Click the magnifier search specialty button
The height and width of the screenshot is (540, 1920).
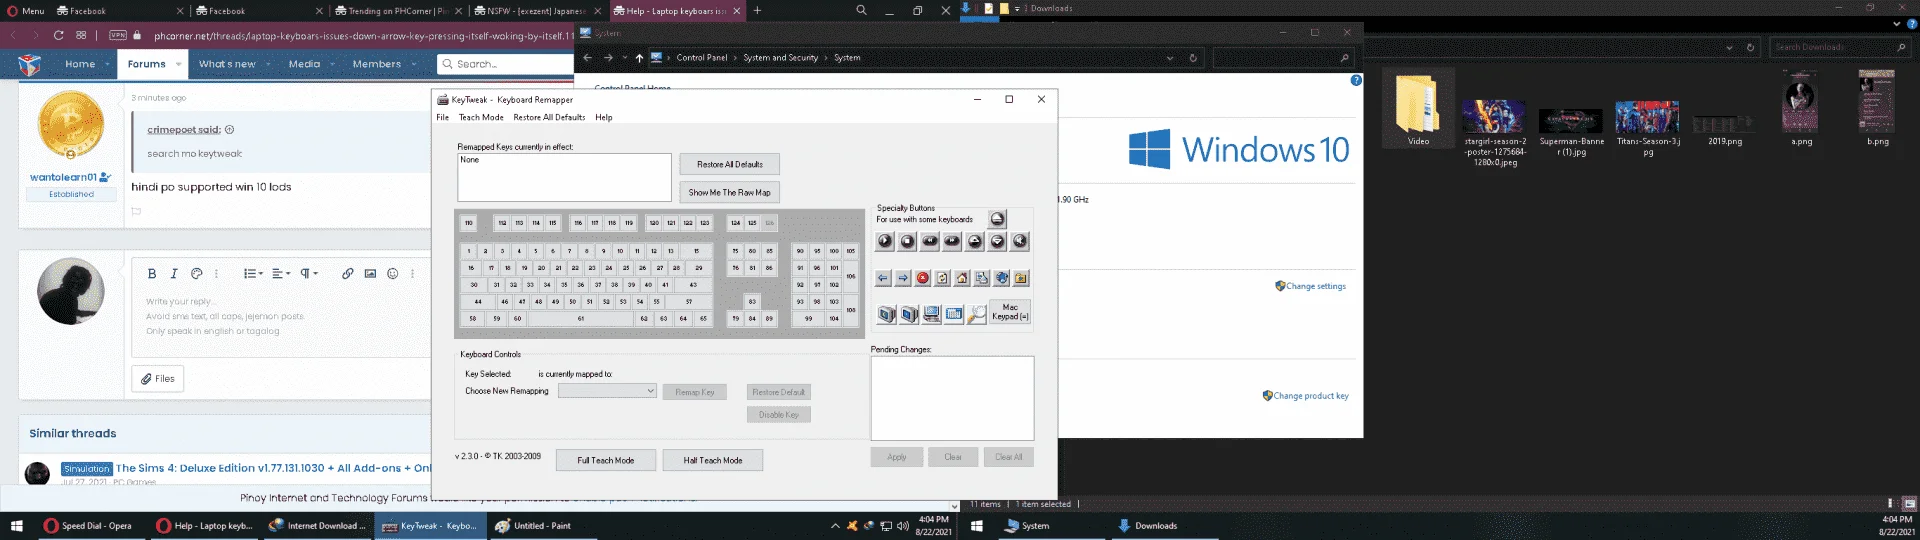(977, 314)
